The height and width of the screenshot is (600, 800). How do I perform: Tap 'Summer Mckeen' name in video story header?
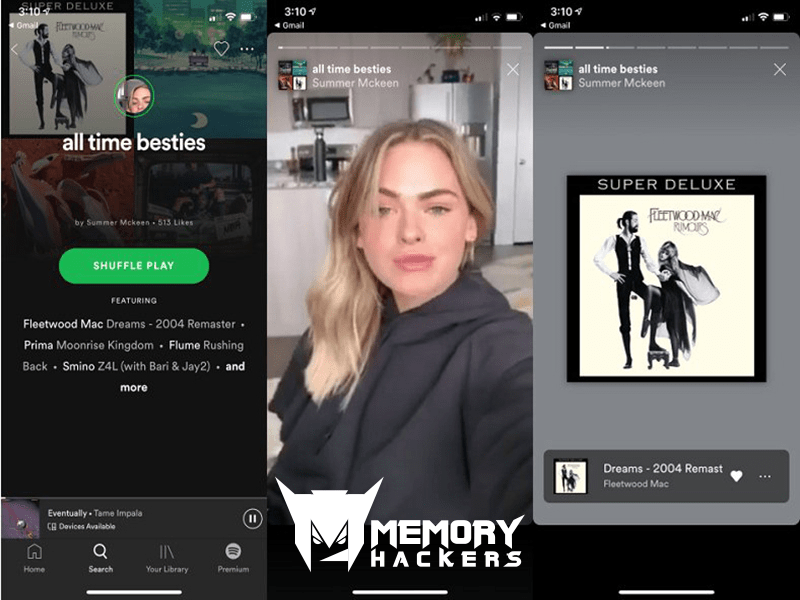355,83
